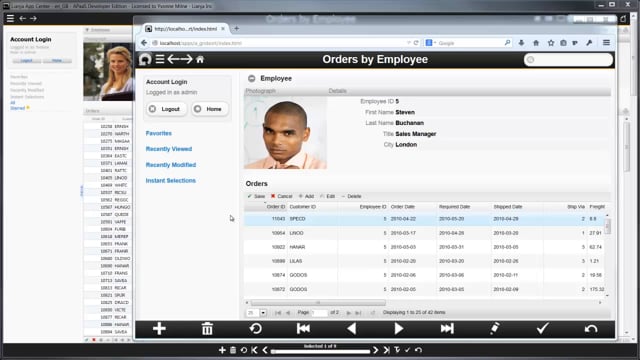Click browser back button in Firefox address bar
This screenshot has width=640, height=360.
[x=144, y=43]
